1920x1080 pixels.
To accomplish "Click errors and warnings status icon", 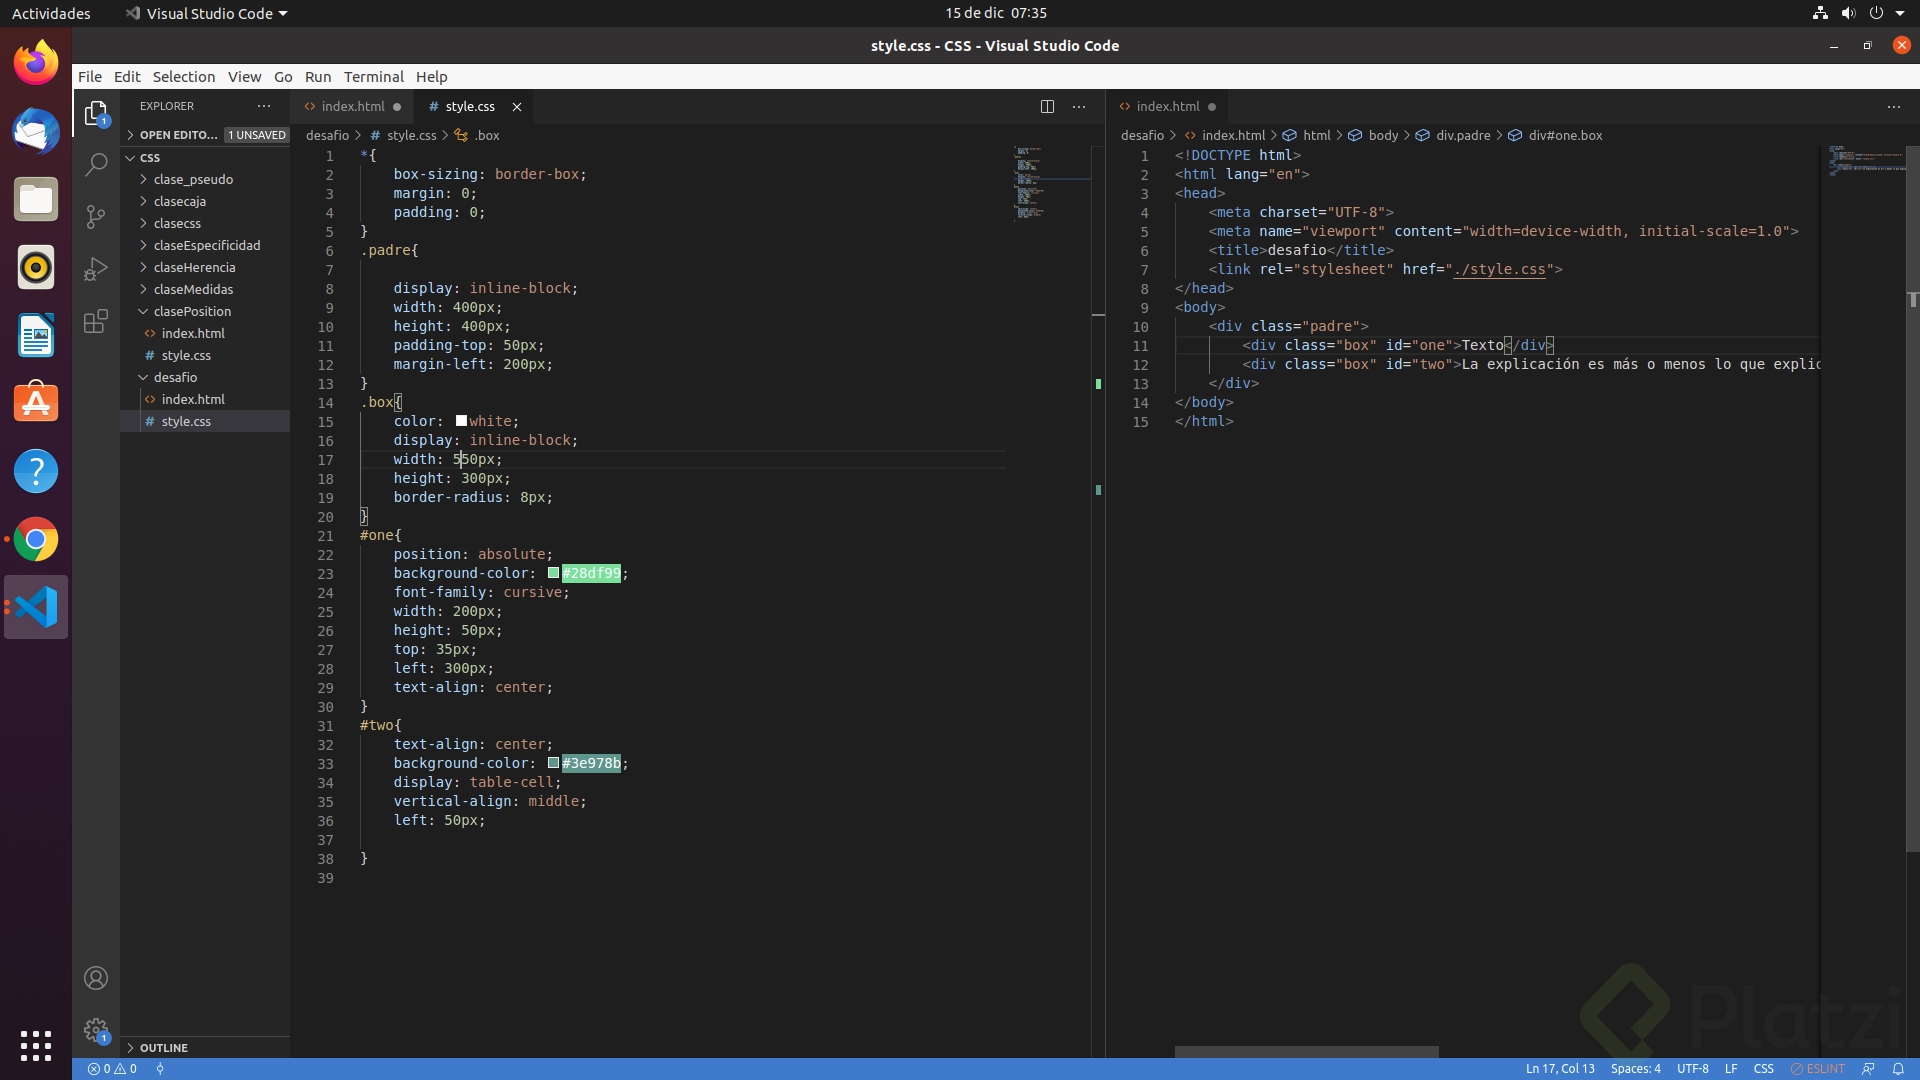I will click(112, 1069).
